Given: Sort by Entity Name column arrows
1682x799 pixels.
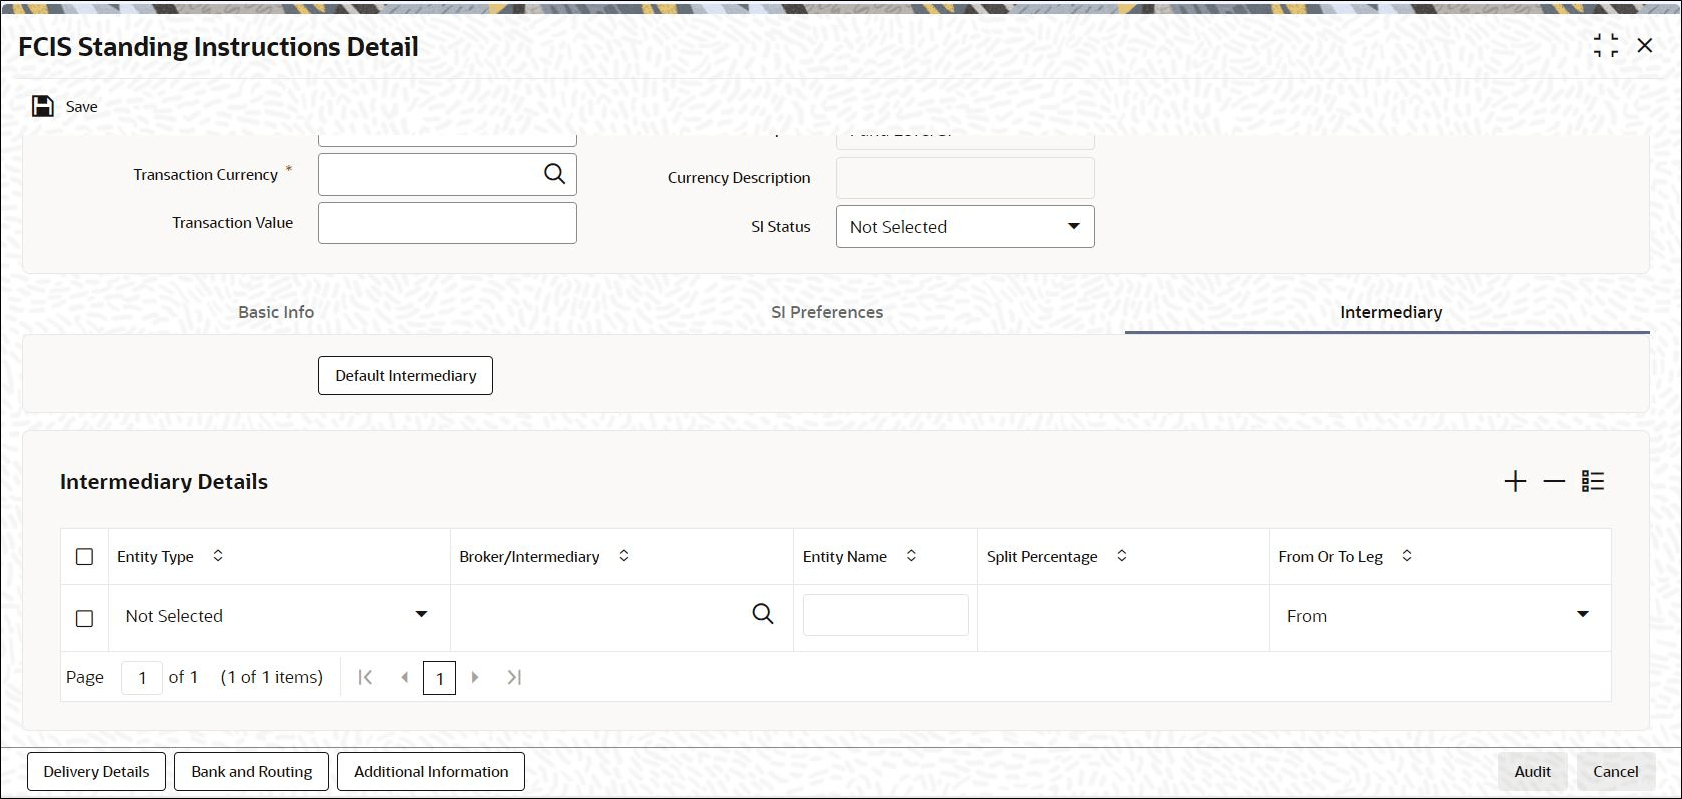Looking at the screenshot, I should [911, 556].
